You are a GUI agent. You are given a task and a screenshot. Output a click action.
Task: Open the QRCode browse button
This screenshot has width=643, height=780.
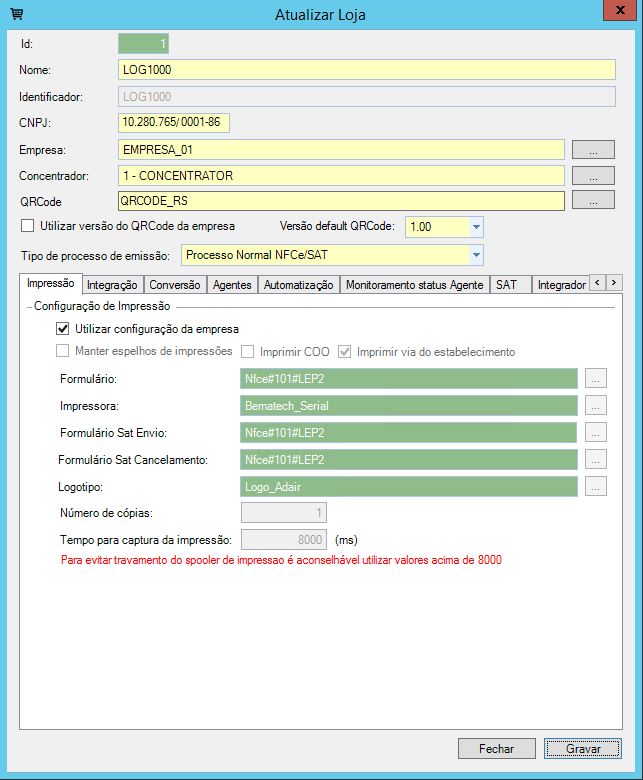594,200
